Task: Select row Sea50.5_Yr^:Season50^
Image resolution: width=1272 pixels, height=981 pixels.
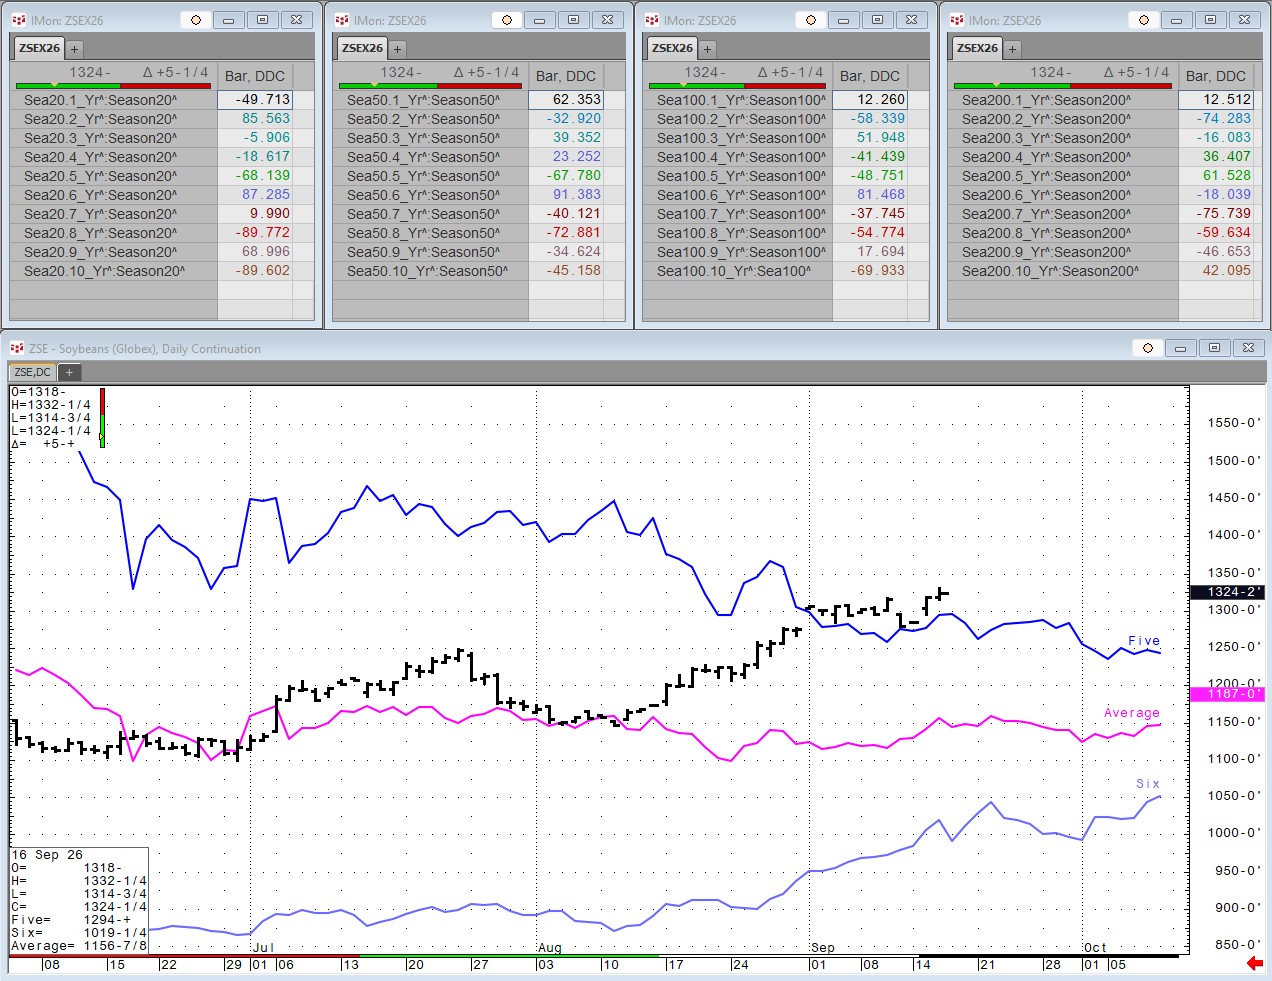Action: [431, 176]
